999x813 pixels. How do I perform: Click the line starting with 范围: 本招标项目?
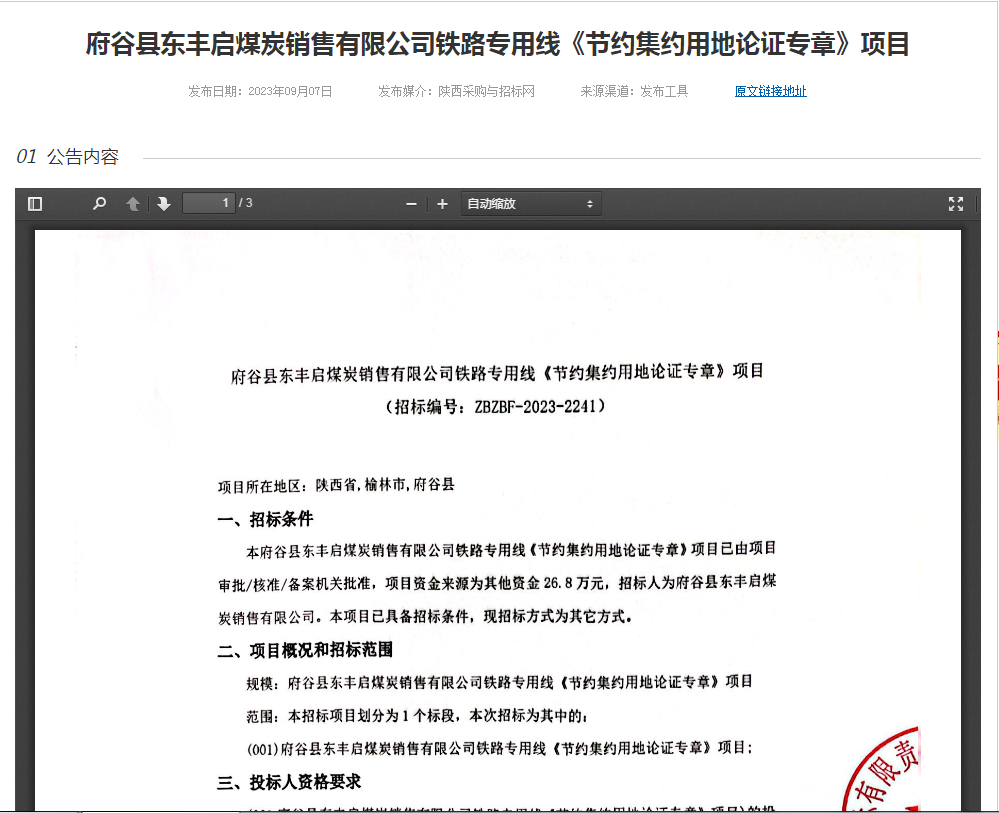coord(417,716)
